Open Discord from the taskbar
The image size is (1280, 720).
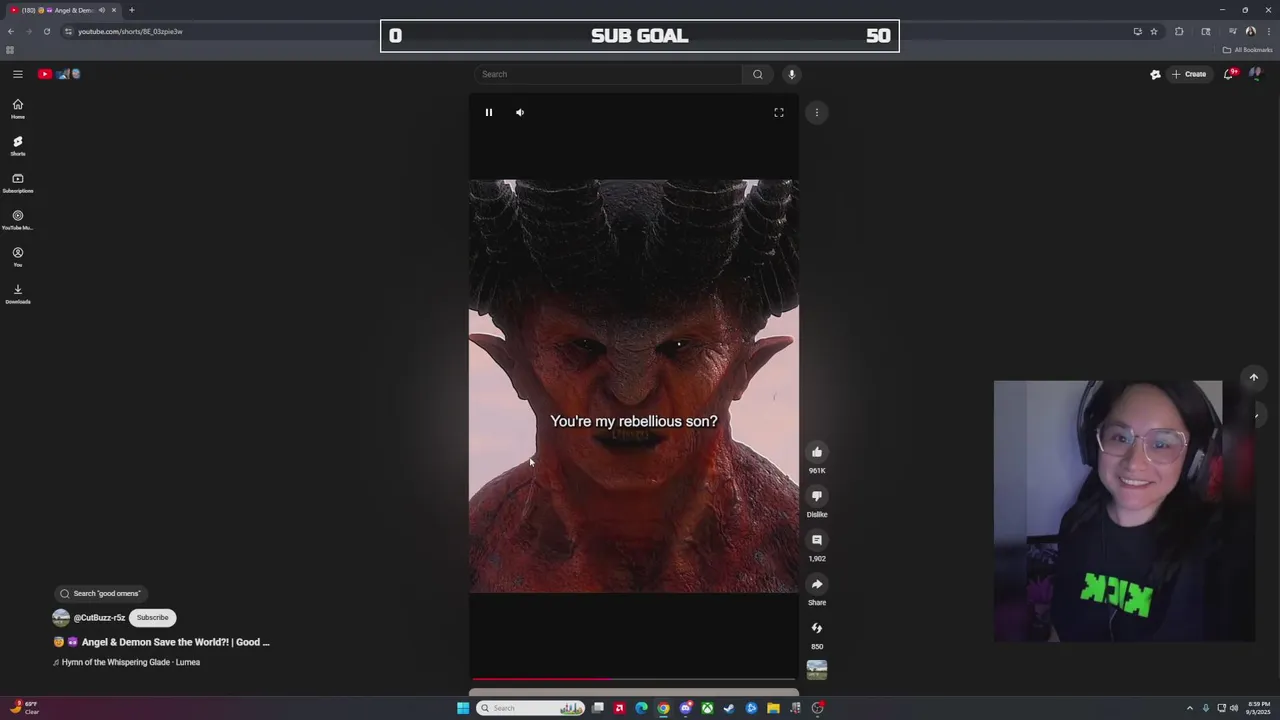[x=685, y=708]
